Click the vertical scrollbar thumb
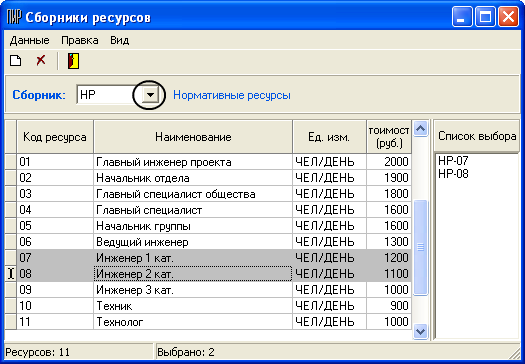This screenshot has width=525, height=364. (x=421, y=247)
